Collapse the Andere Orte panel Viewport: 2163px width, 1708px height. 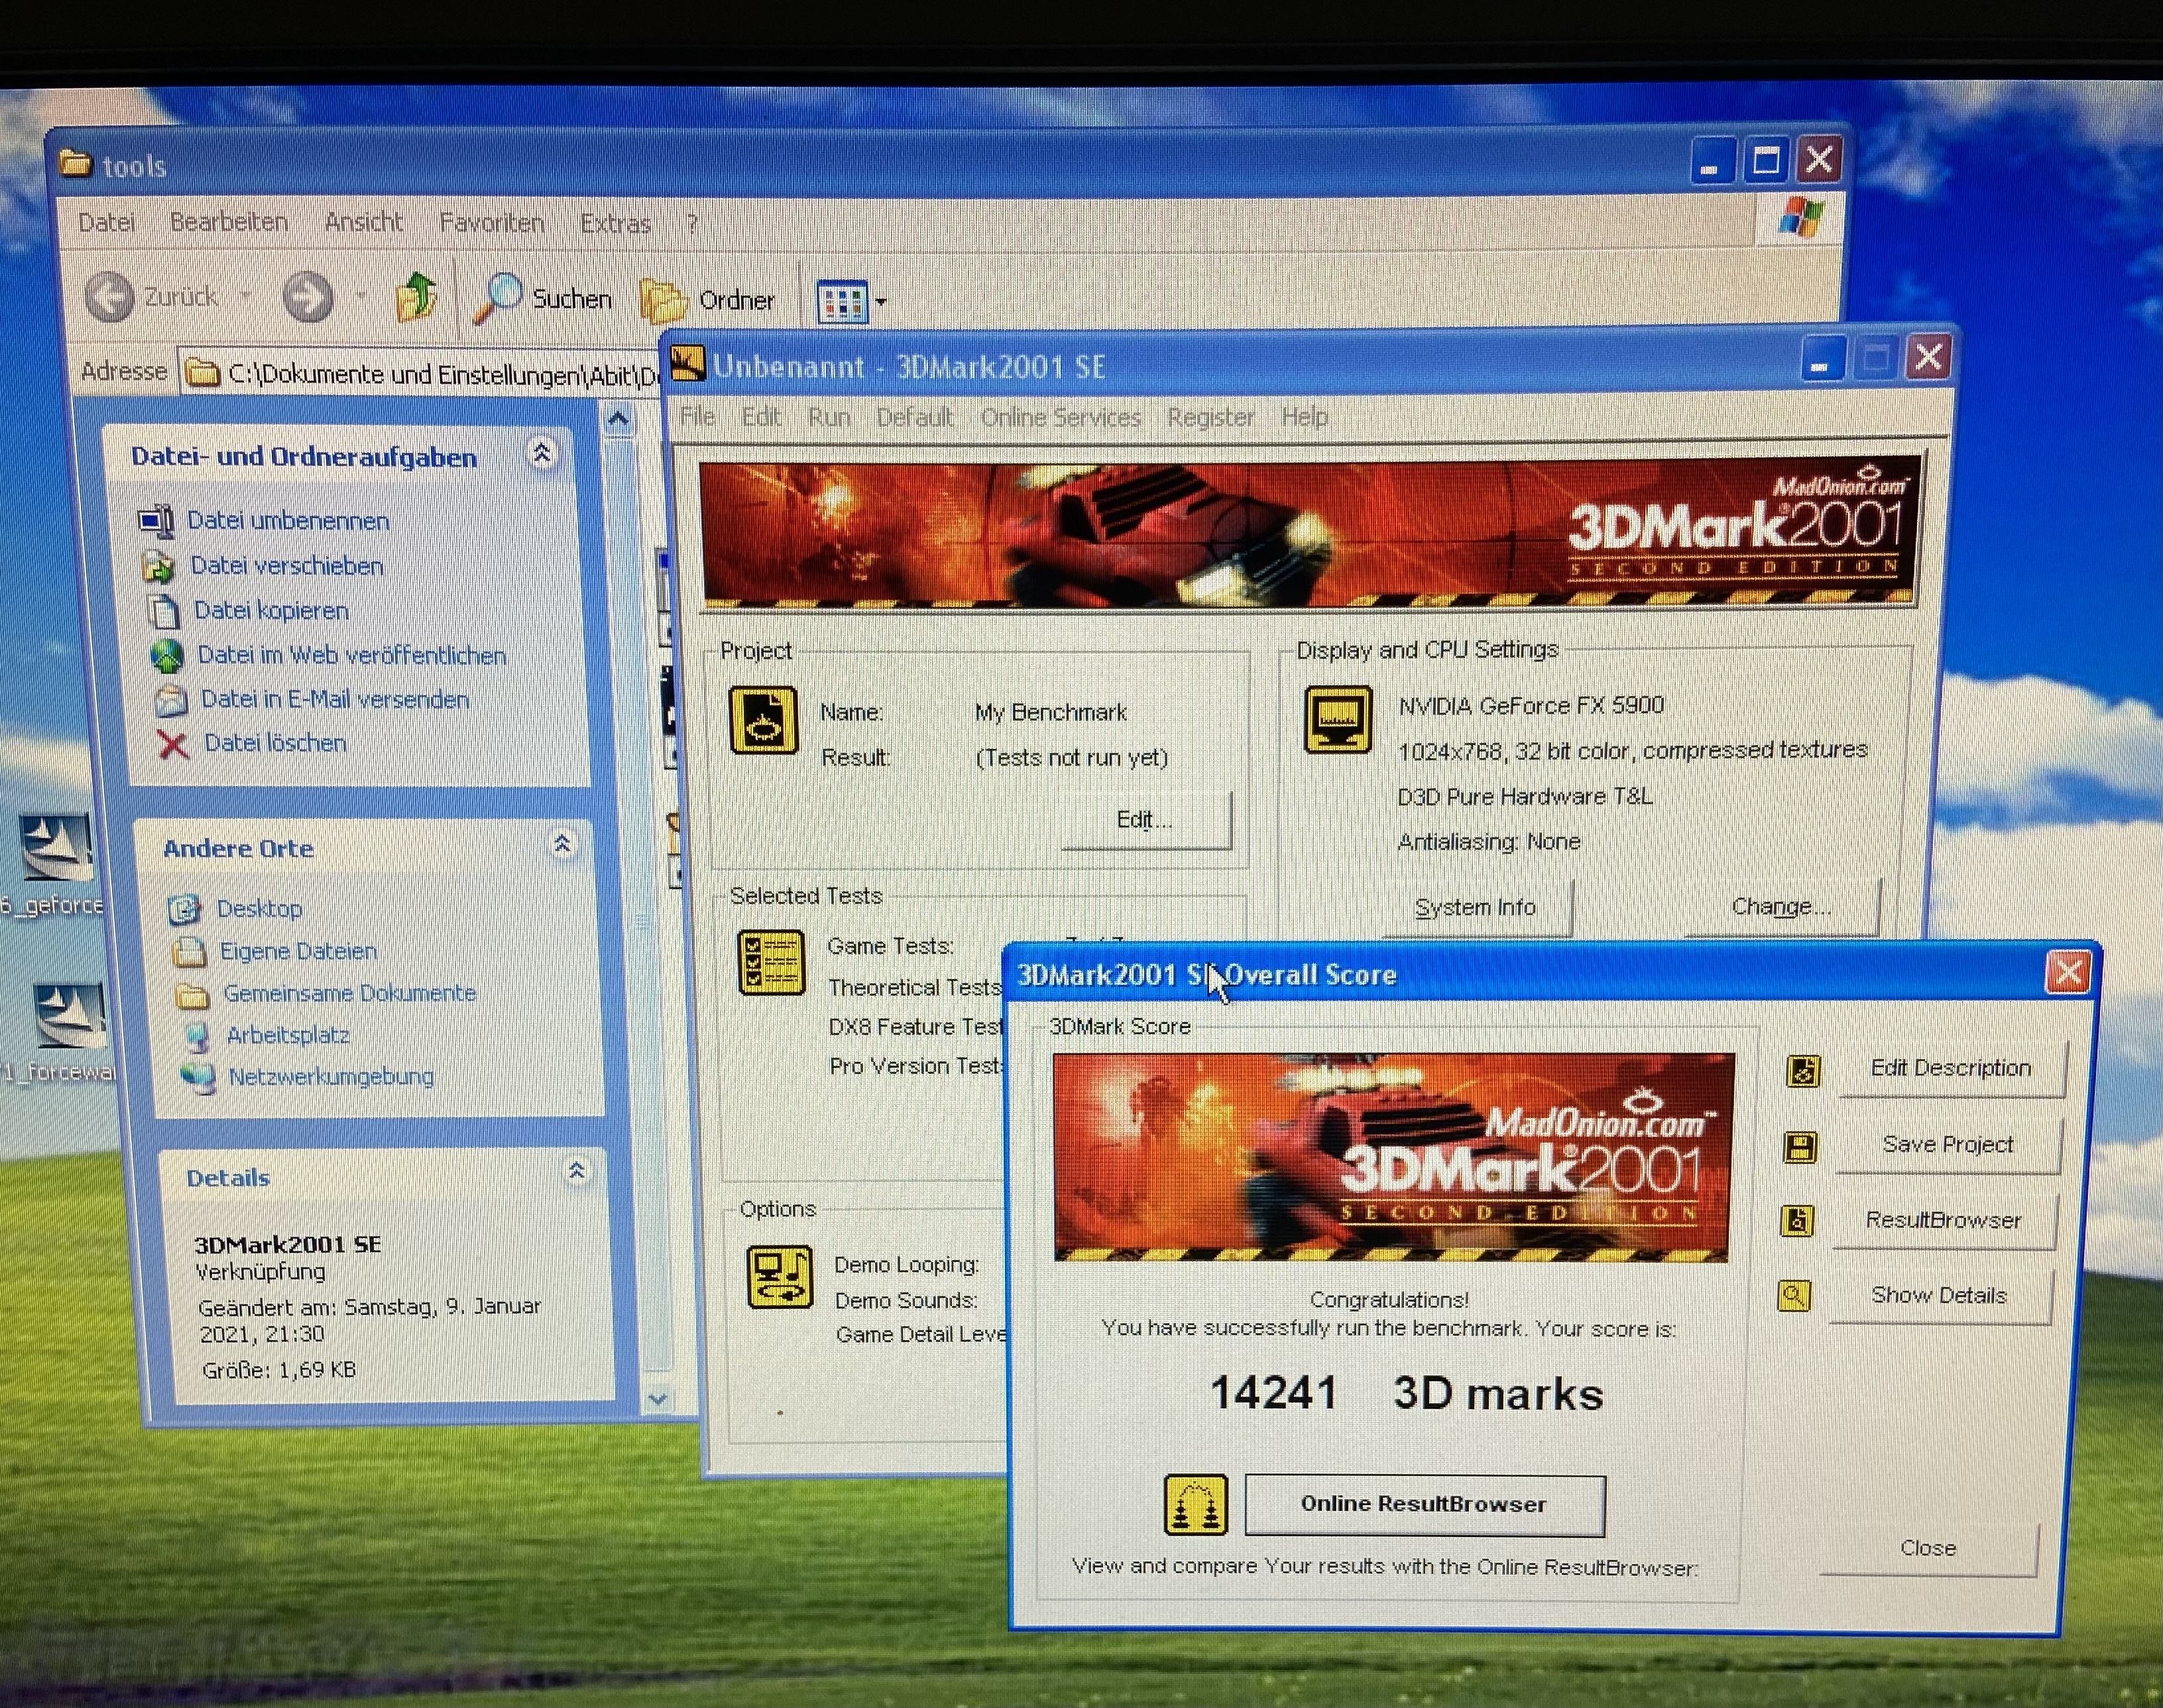coord(563,845)
